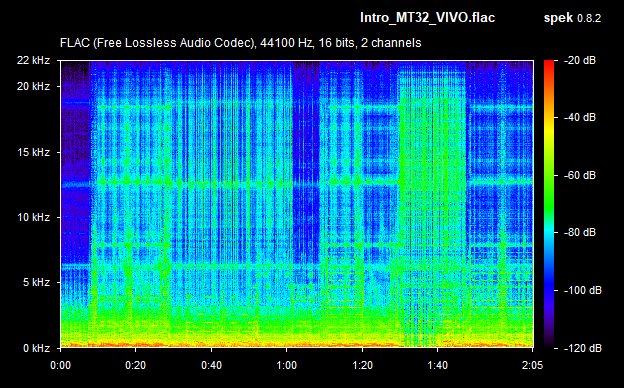This screenshot has height=388, width=624.
Task: Click the 2:05 end time label
Action: (x=532, y=365)
